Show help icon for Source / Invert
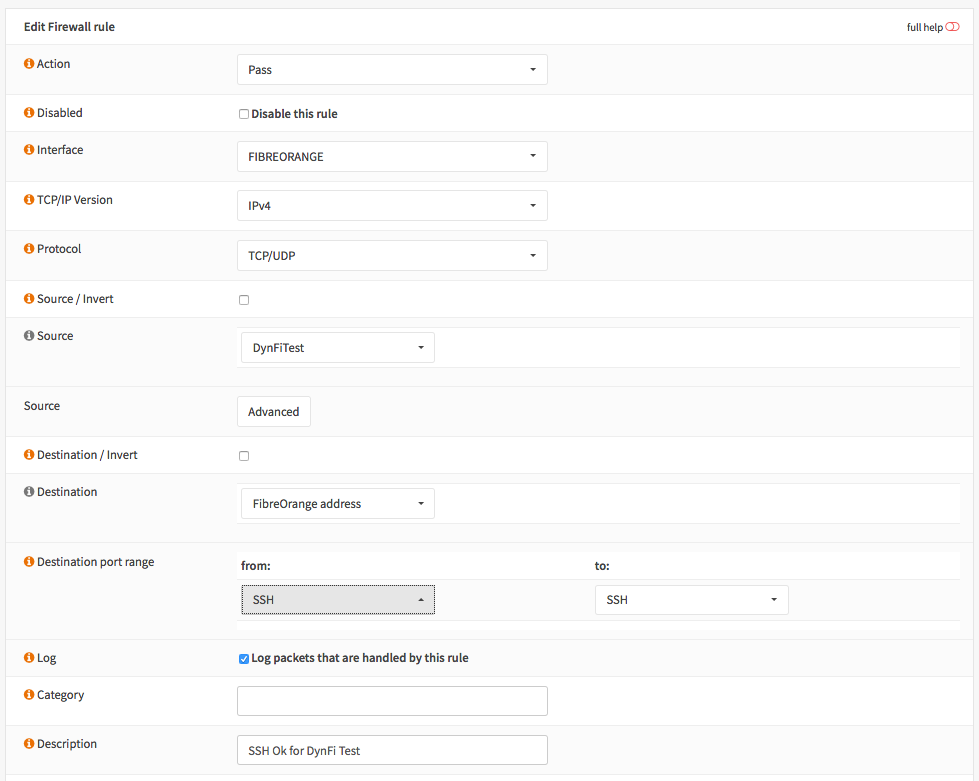 pyautogui.click(x=29, y=298)
